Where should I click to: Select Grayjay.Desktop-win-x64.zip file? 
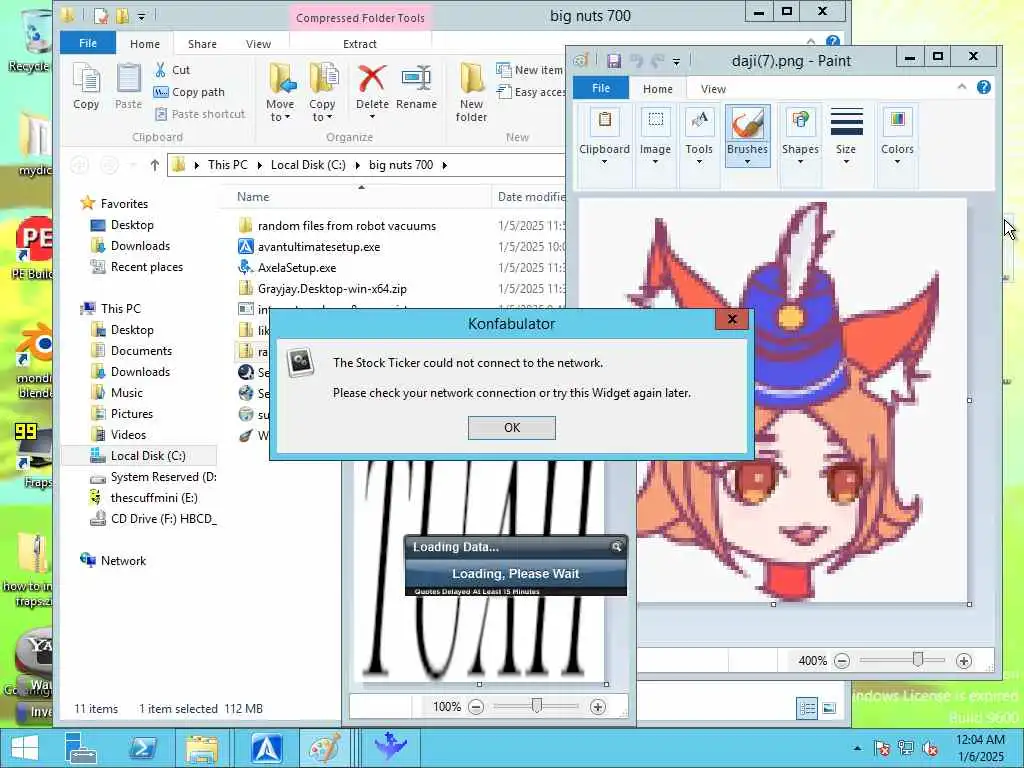(332, 289)
